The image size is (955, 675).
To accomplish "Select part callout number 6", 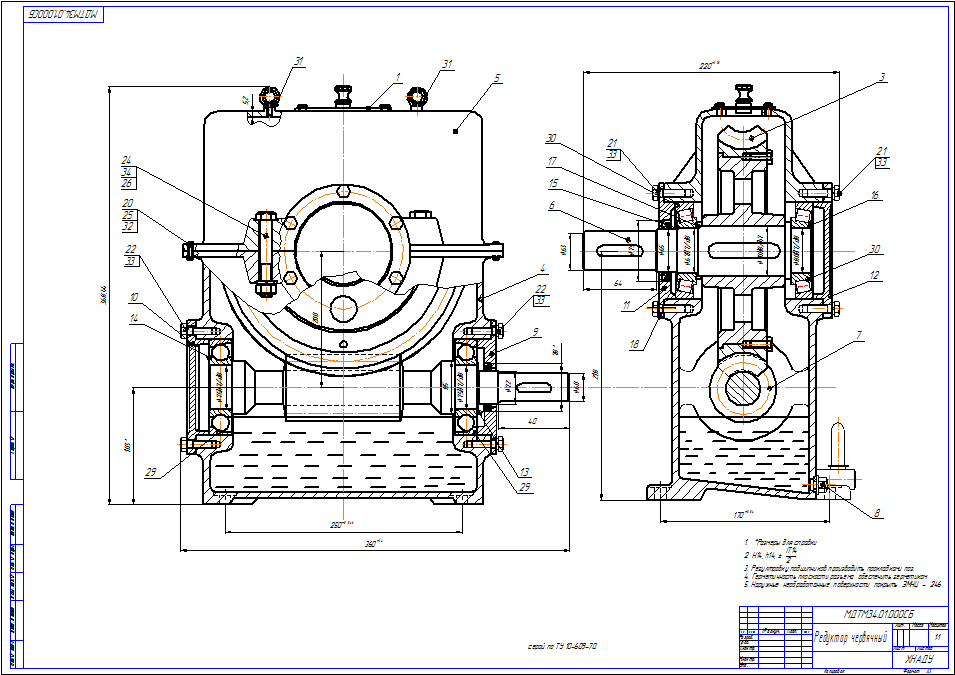I will click(x=552, y=205).
